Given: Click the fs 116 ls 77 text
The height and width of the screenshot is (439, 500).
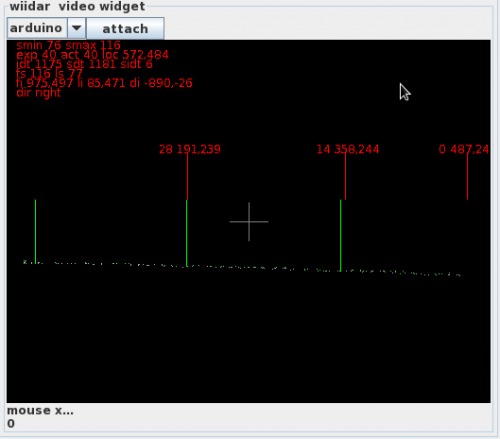Looking at the screenshot, I should pos(49,73).
